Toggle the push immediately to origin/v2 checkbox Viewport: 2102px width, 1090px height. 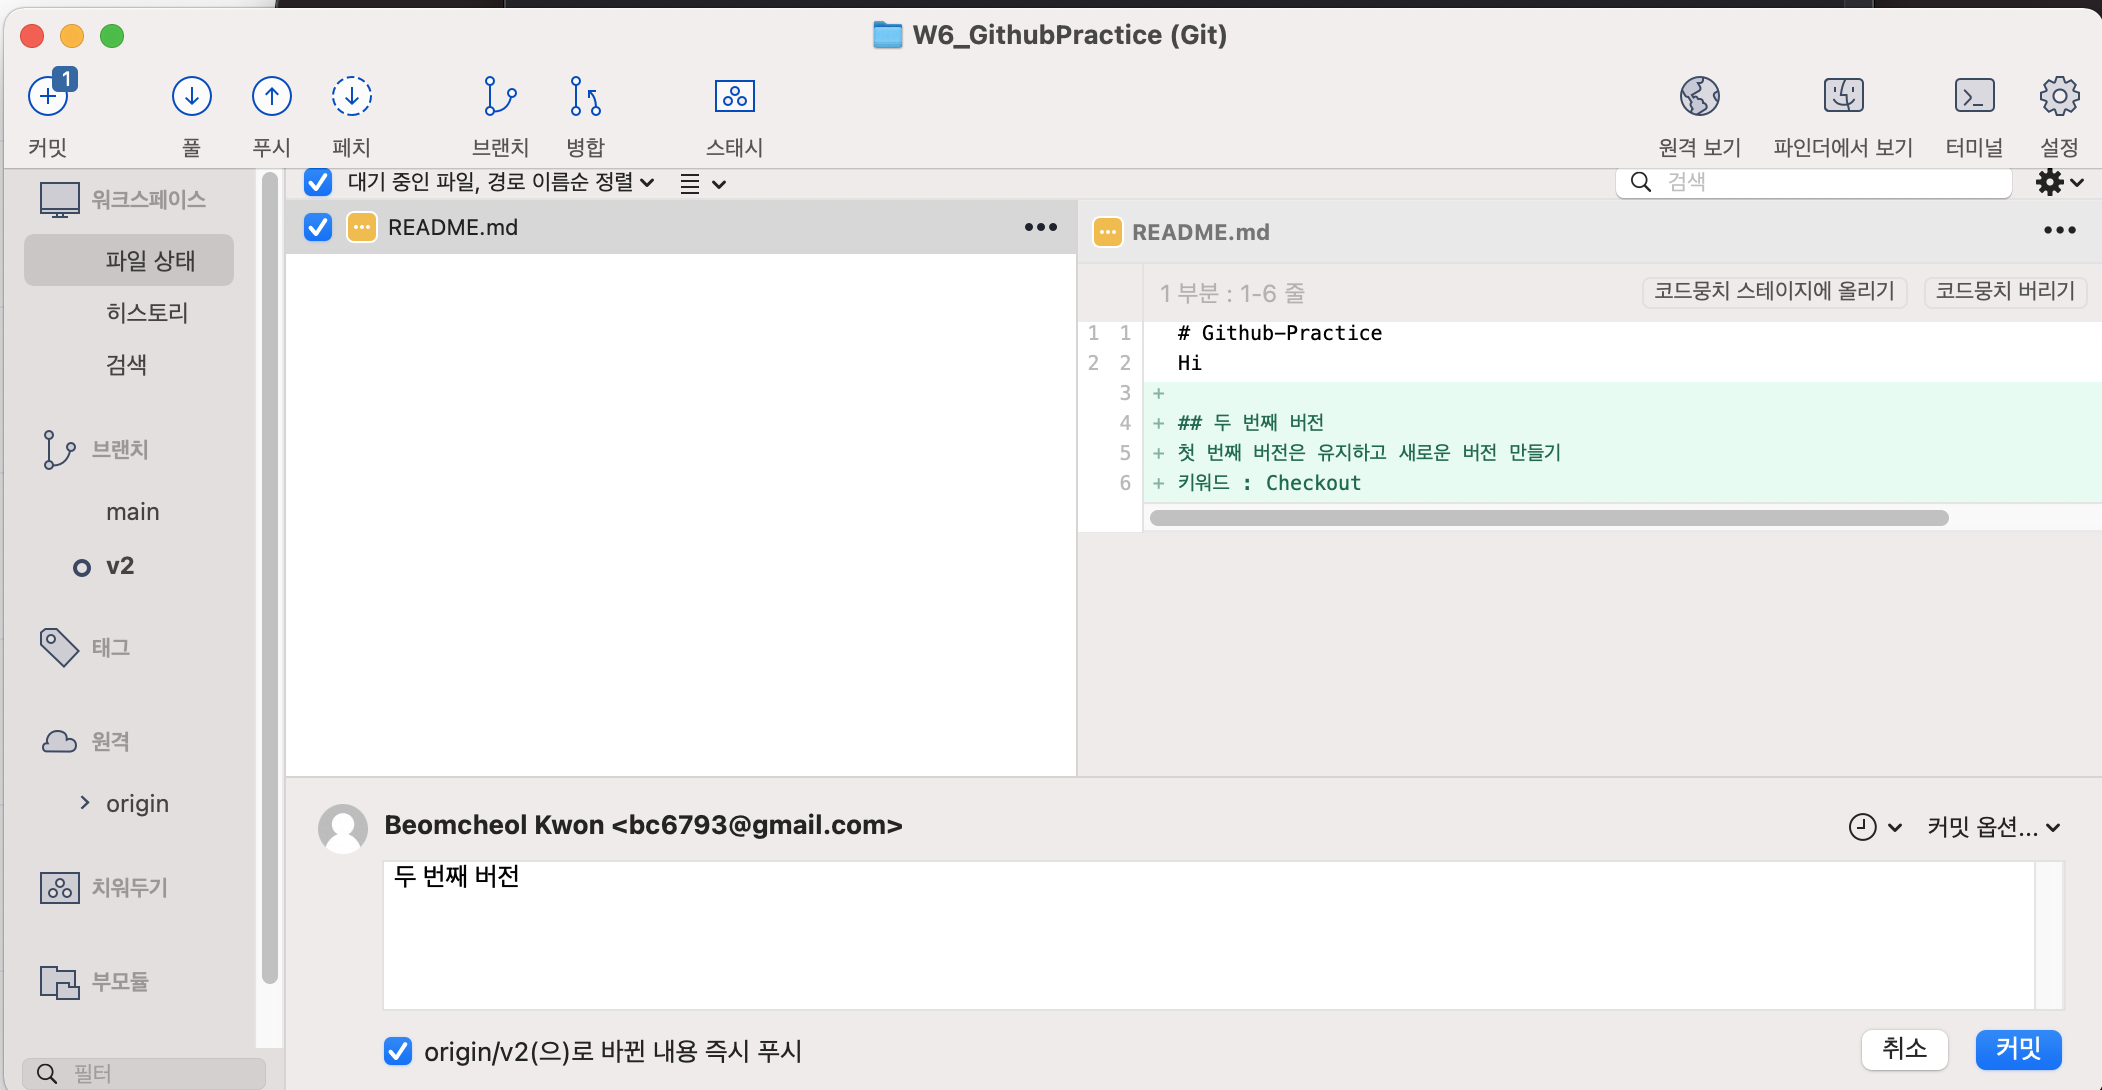coord(398,1051)
